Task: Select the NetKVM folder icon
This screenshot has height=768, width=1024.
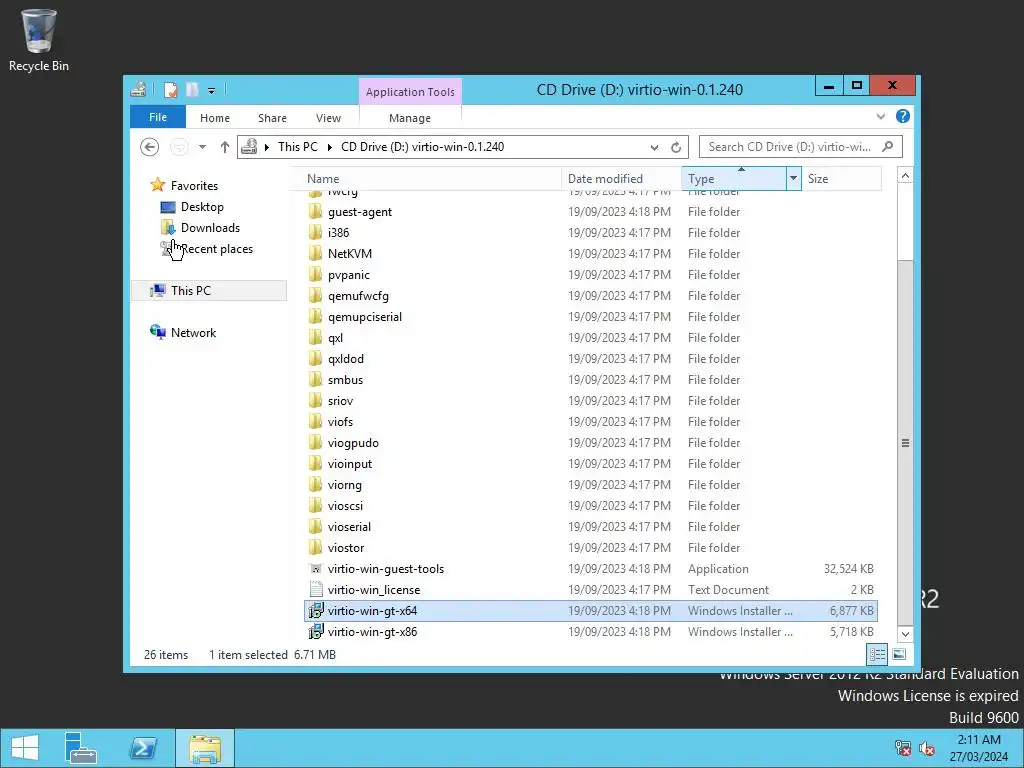Action: point(315,253)
